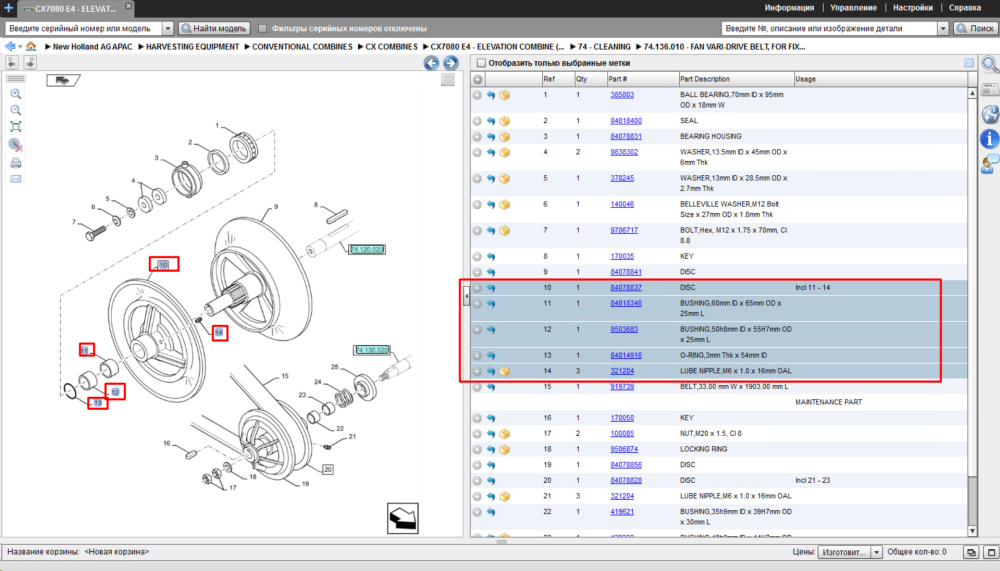1000x571 pixels.
Task: Open the Справка menu
Action: tap(964, 8)
